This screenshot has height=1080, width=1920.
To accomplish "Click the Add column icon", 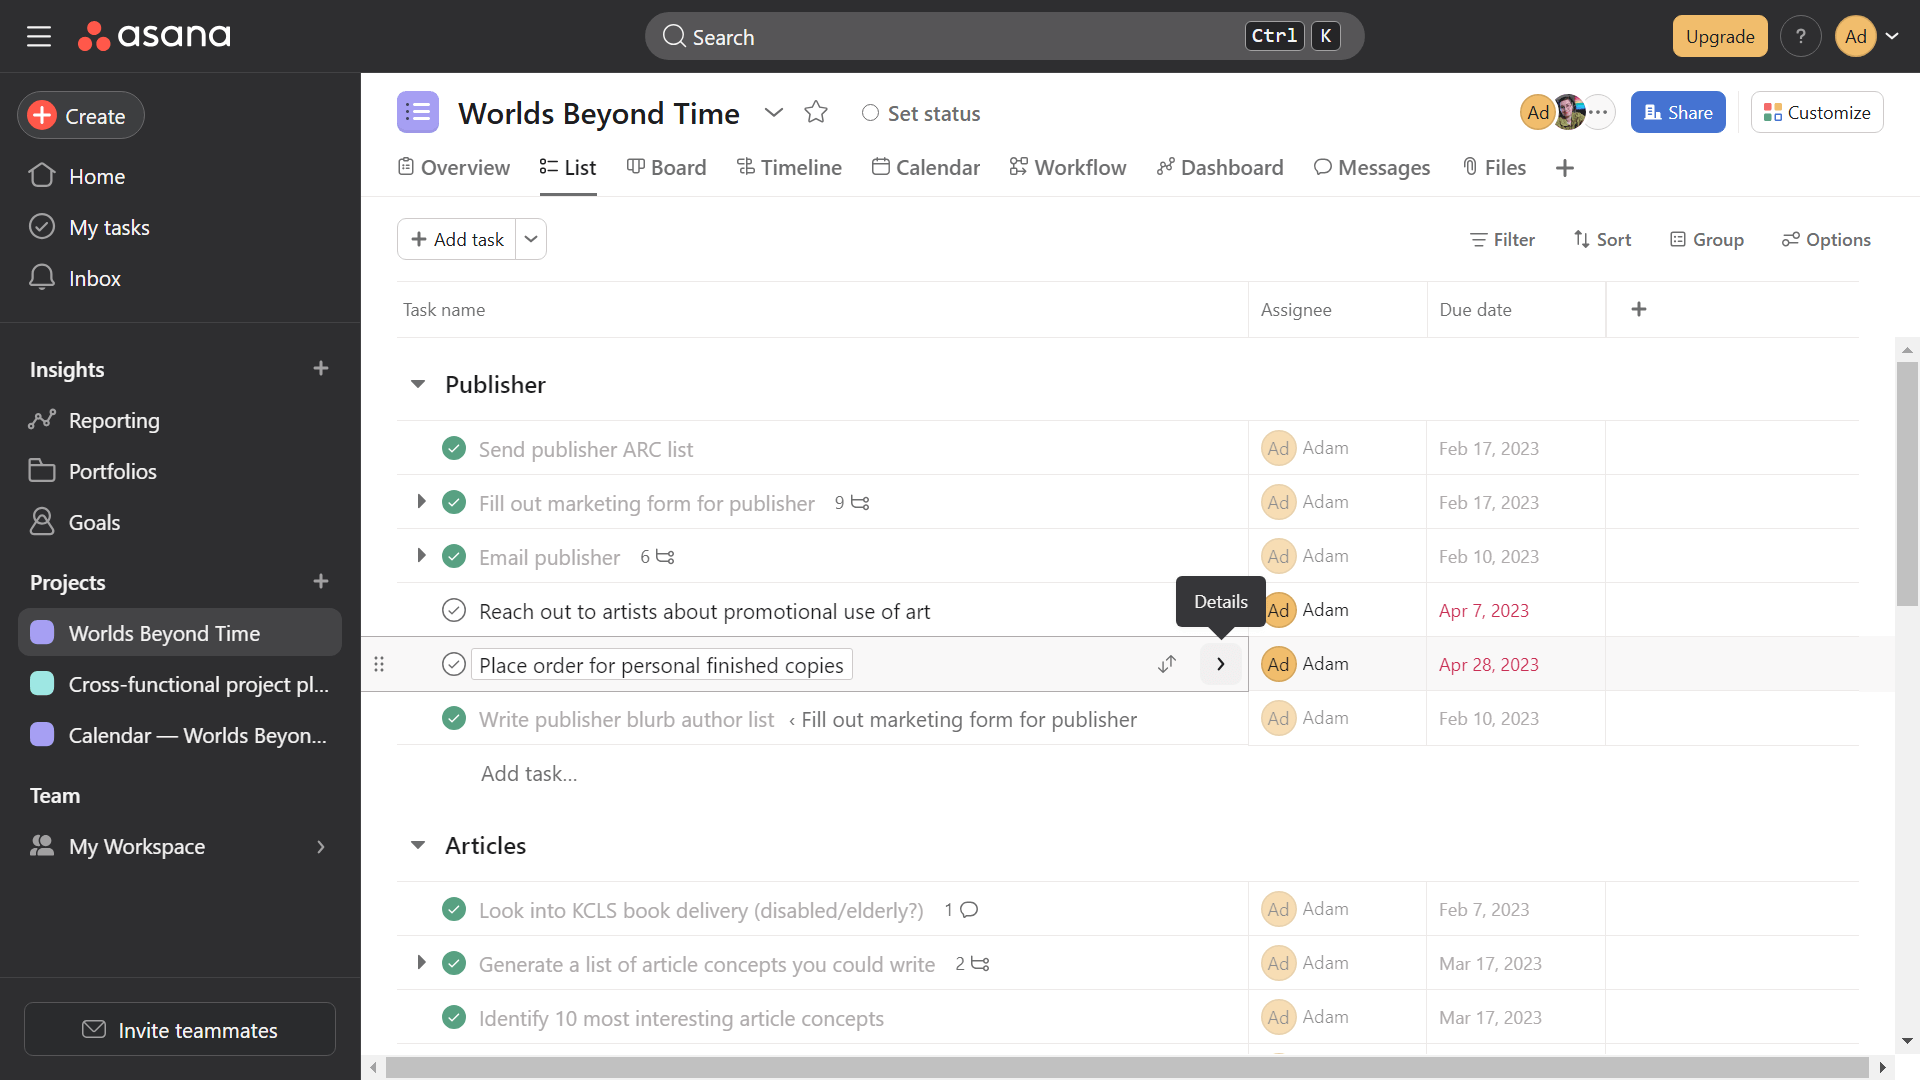I will pyautogui.click(x=1639, y=309).
